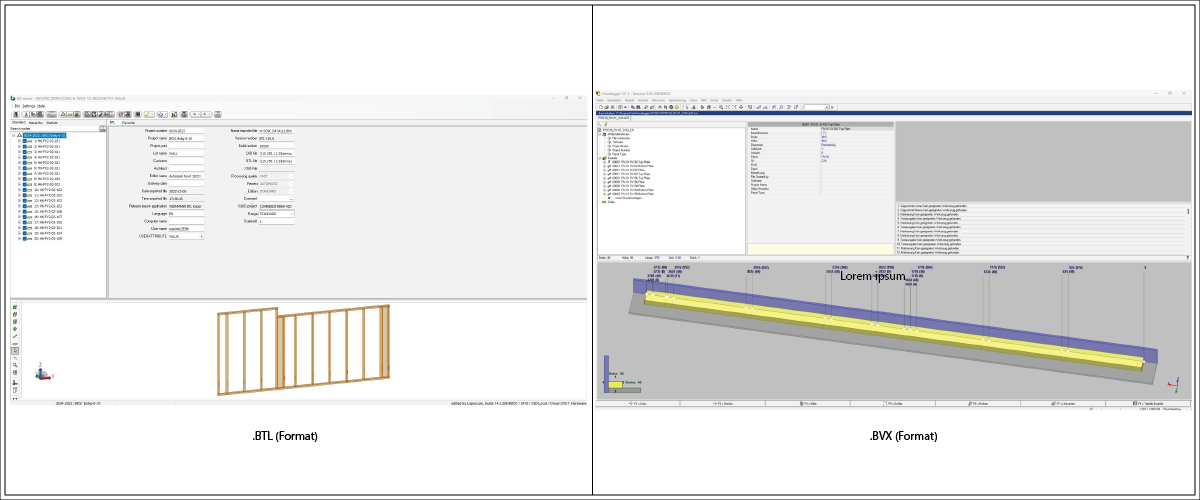Open the USERATTRIBUTE dropdown
Image resolution: width=1200 pixels, height=500 pixels.
[x=201, y=237]
